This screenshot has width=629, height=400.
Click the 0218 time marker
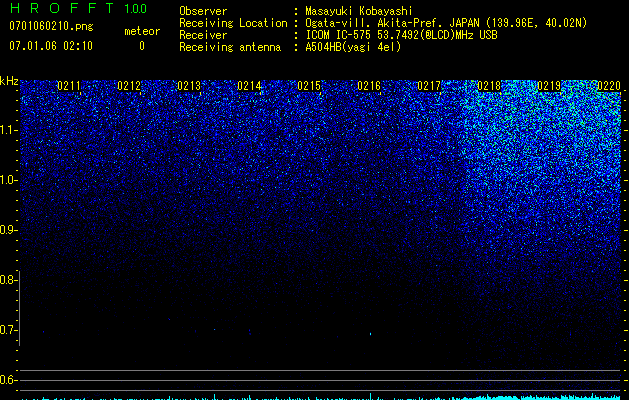[x=489, y=86]
